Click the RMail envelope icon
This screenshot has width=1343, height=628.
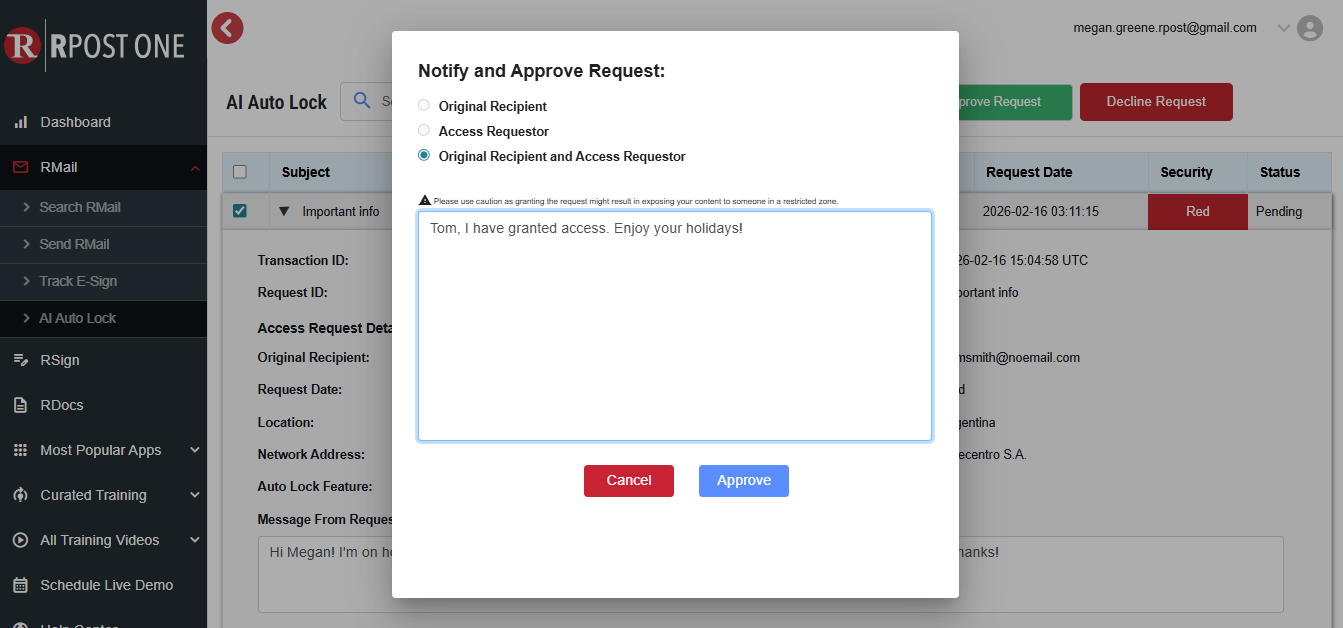coord(20,167)
